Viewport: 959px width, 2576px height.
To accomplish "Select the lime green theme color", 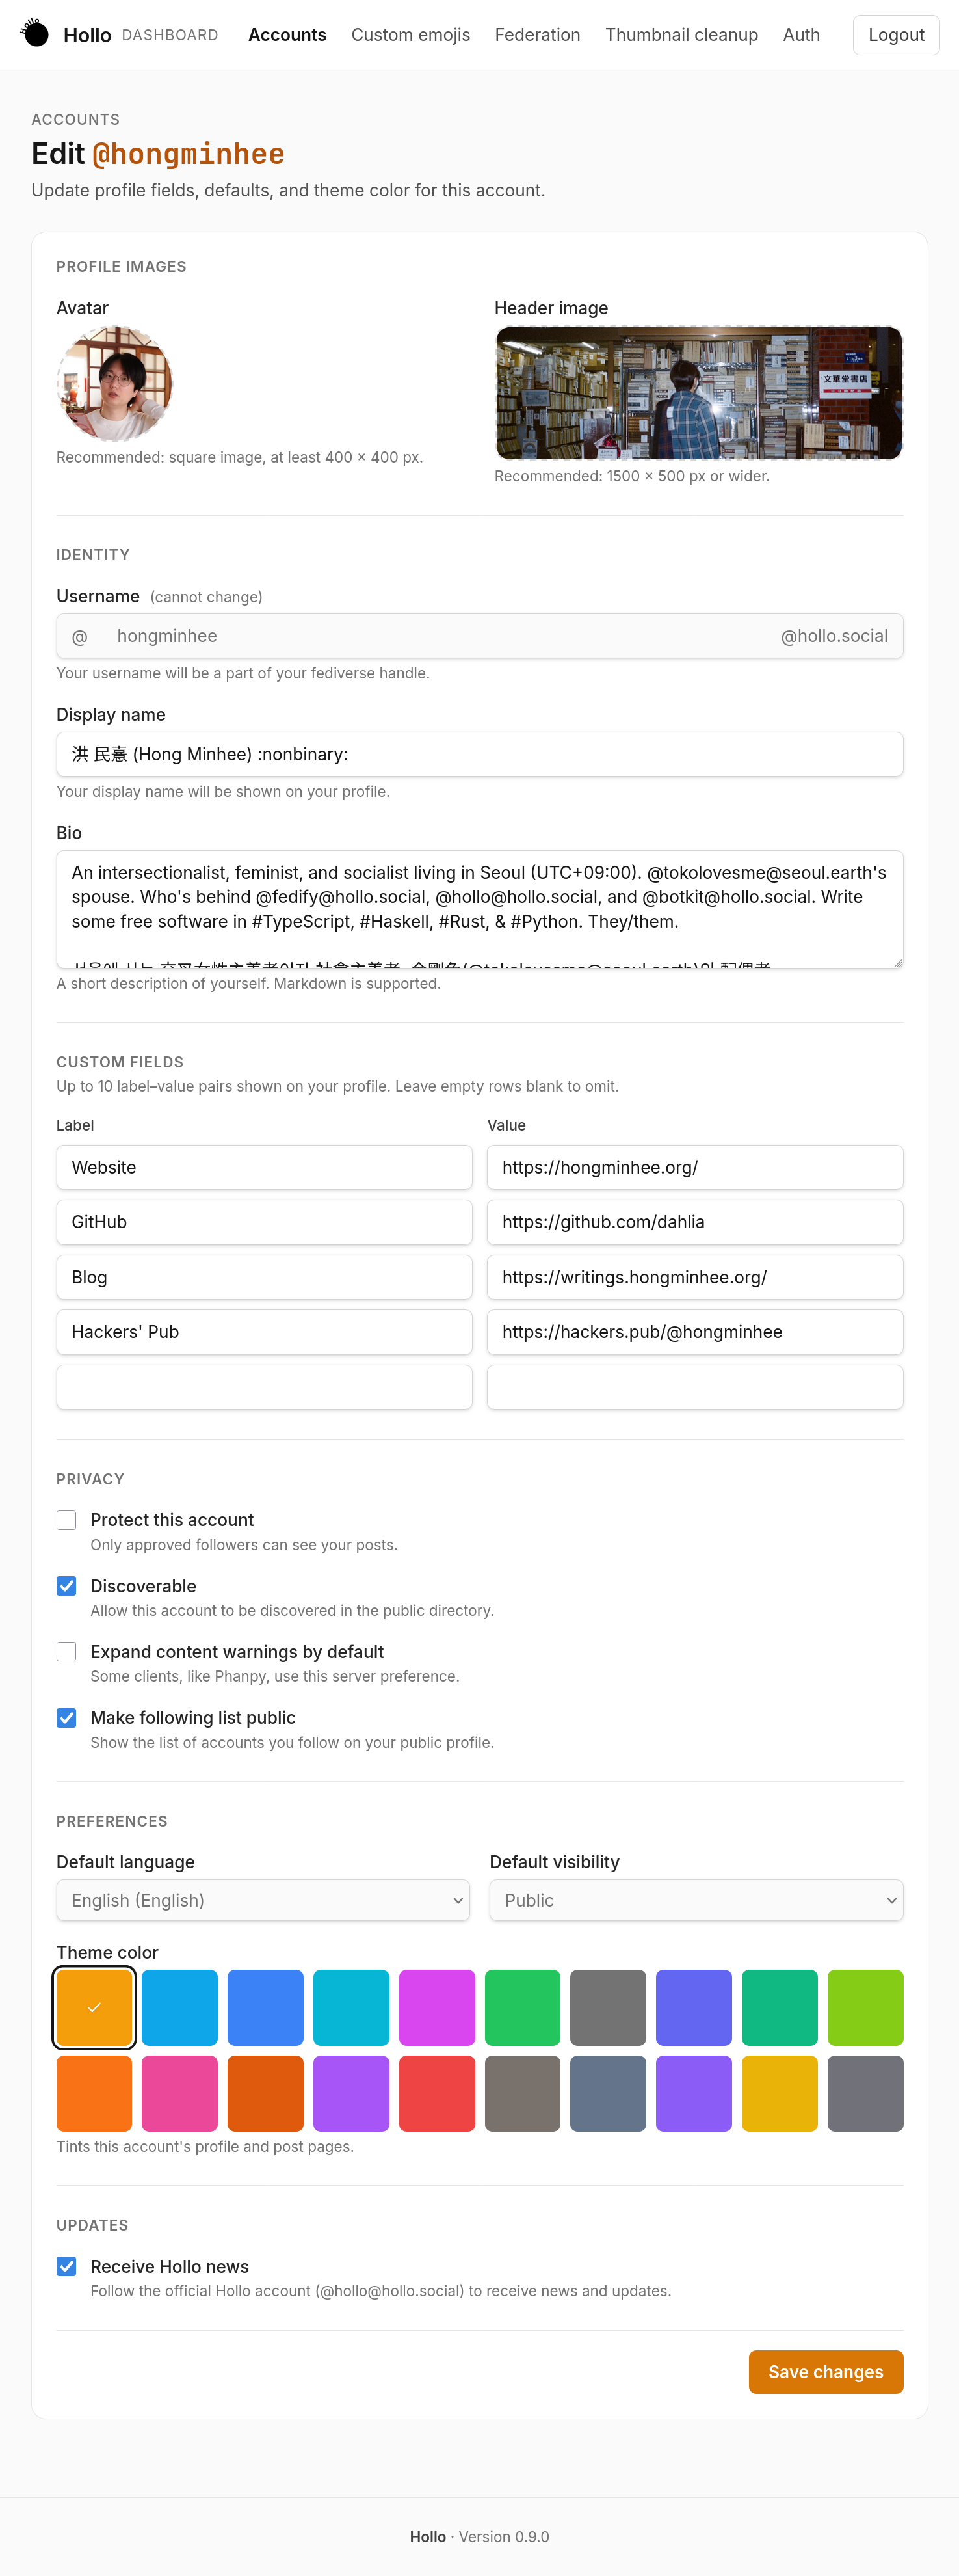I will pyautogui.click(x=865, y=2008).
